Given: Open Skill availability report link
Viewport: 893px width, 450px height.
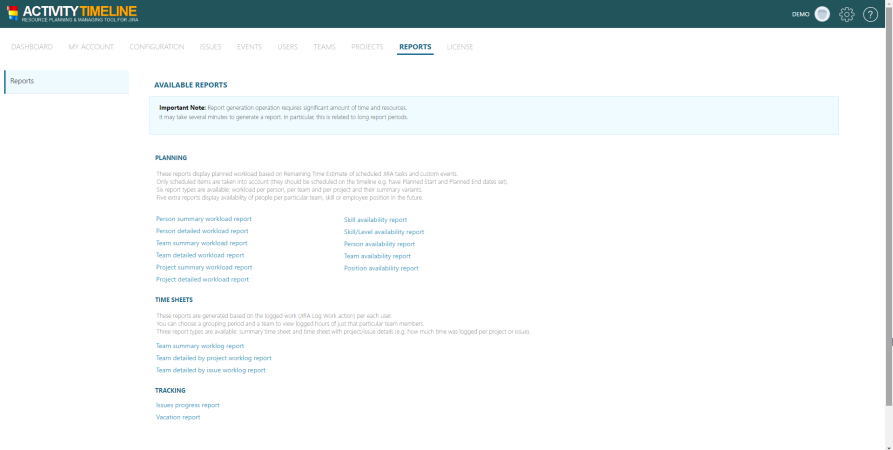Looking at the screenshot, I should coord(375,220).
